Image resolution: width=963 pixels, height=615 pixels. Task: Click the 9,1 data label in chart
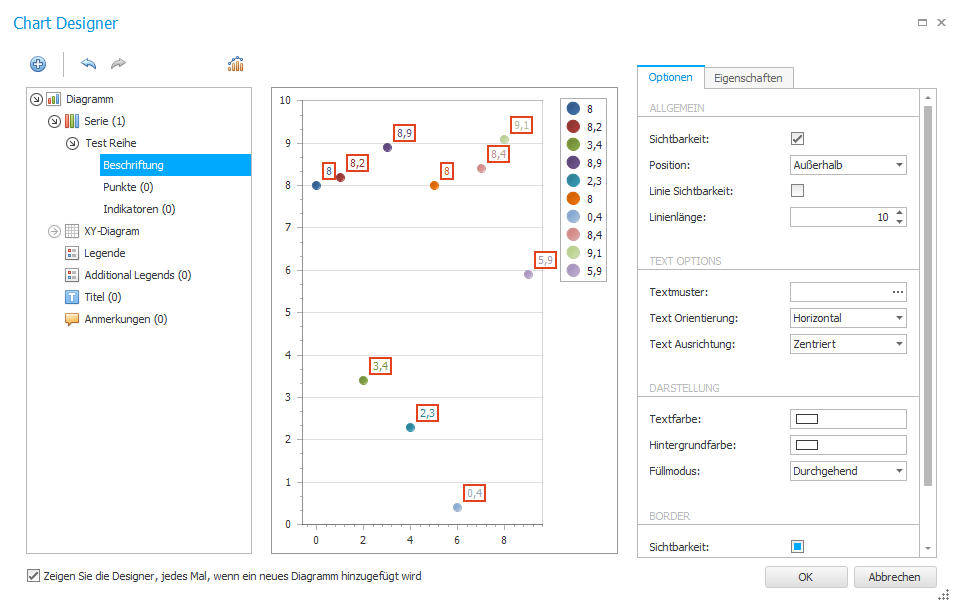[x=521, y=125]
